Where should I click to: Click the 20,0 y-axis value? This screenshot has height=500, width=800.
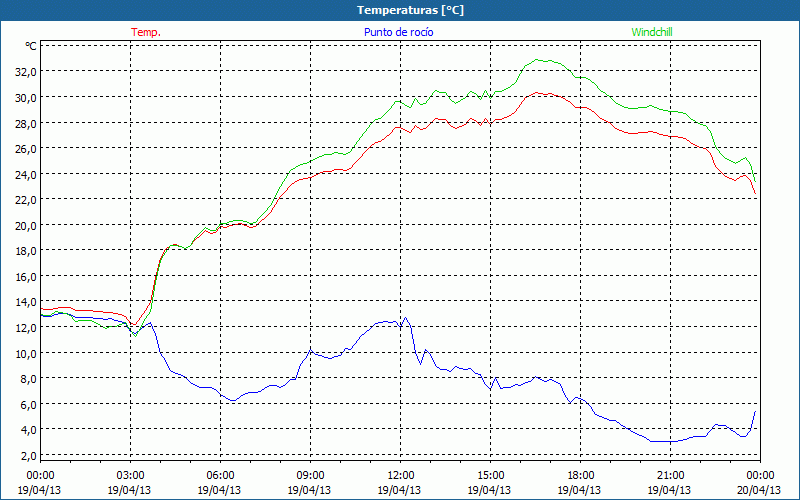27,226
